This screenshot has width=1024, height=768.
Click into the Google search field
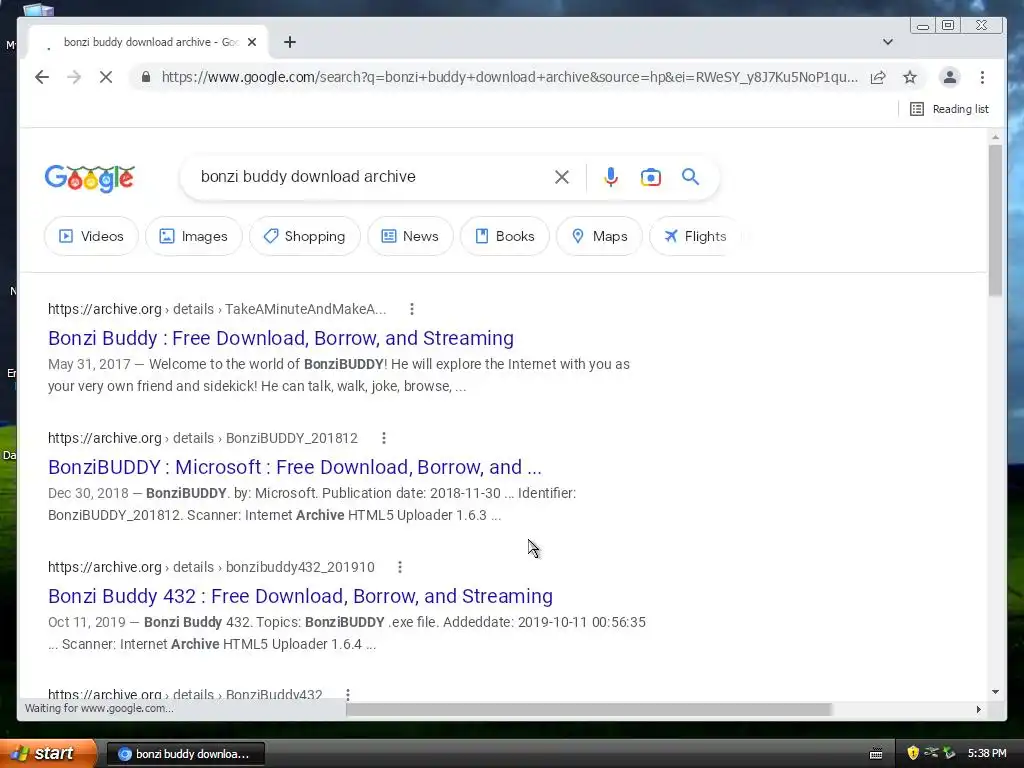point(372,176)
